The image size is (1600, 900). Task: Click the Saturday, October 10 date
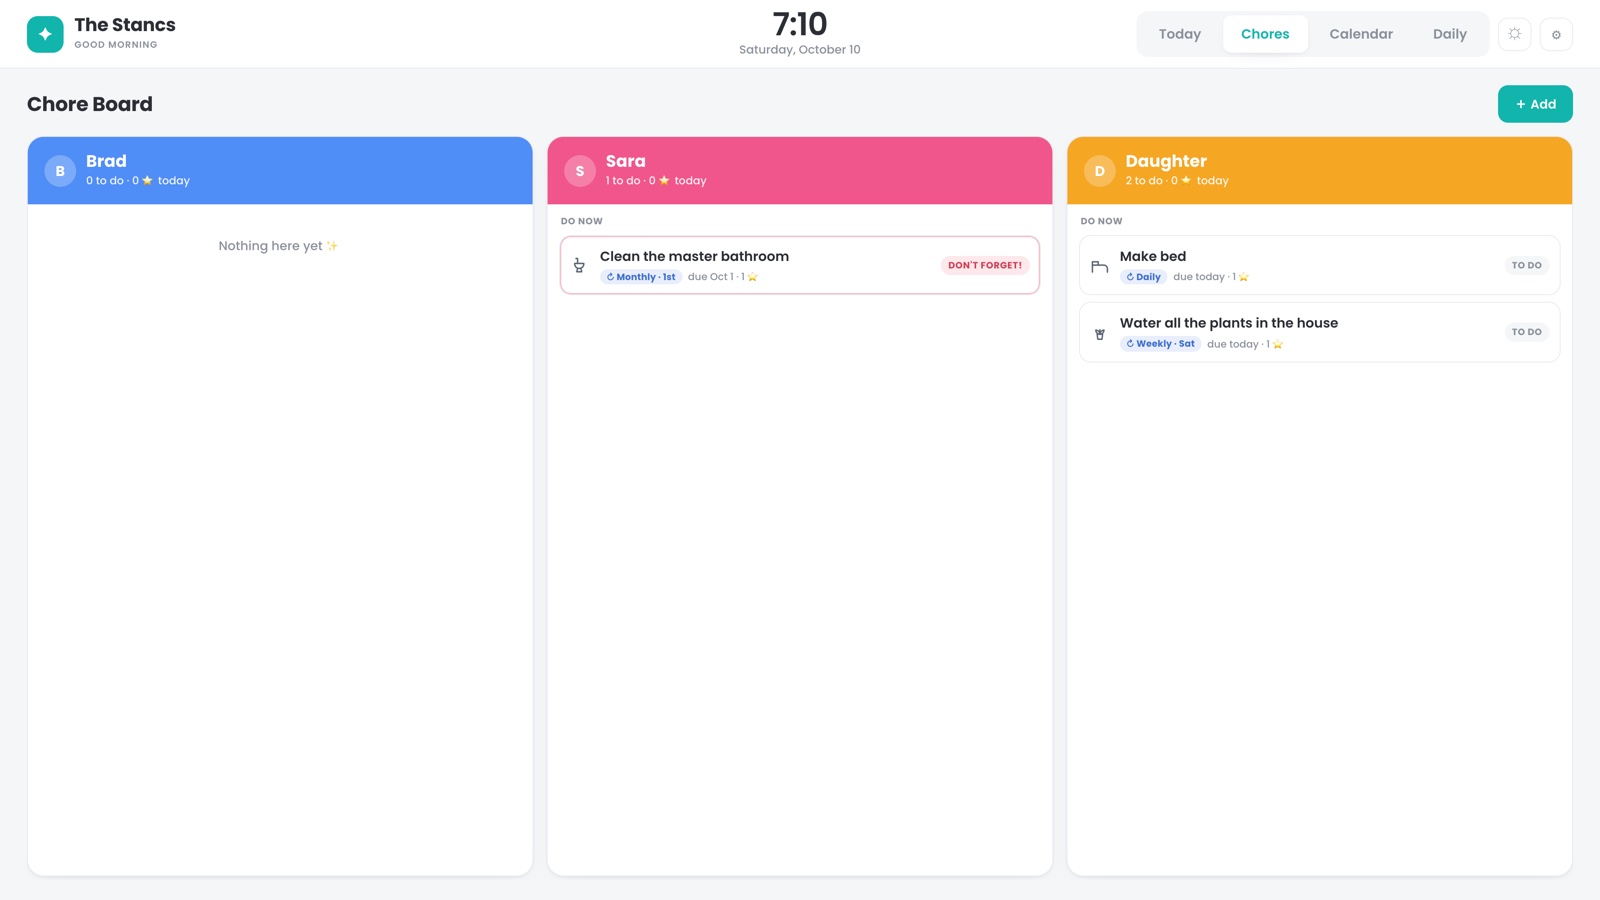click(x=800, y=50)
